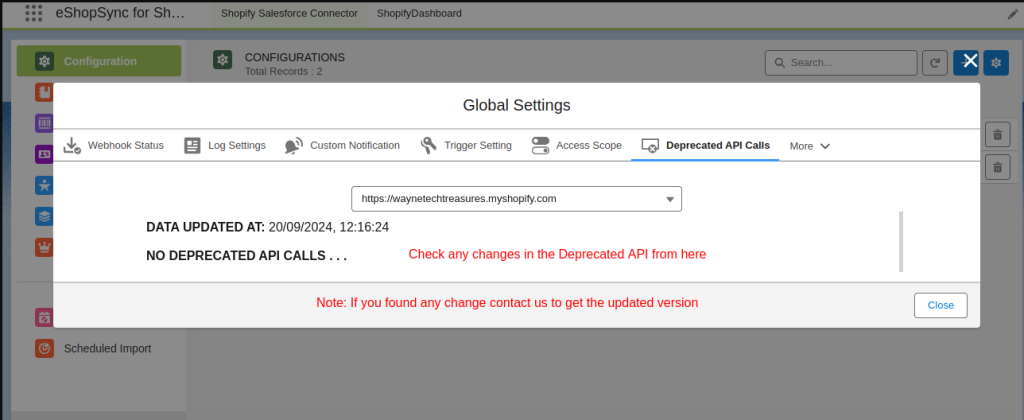Click the gear icon beside CONFIGURATIONS heading

pyautogui.click(x=222, y=61)
